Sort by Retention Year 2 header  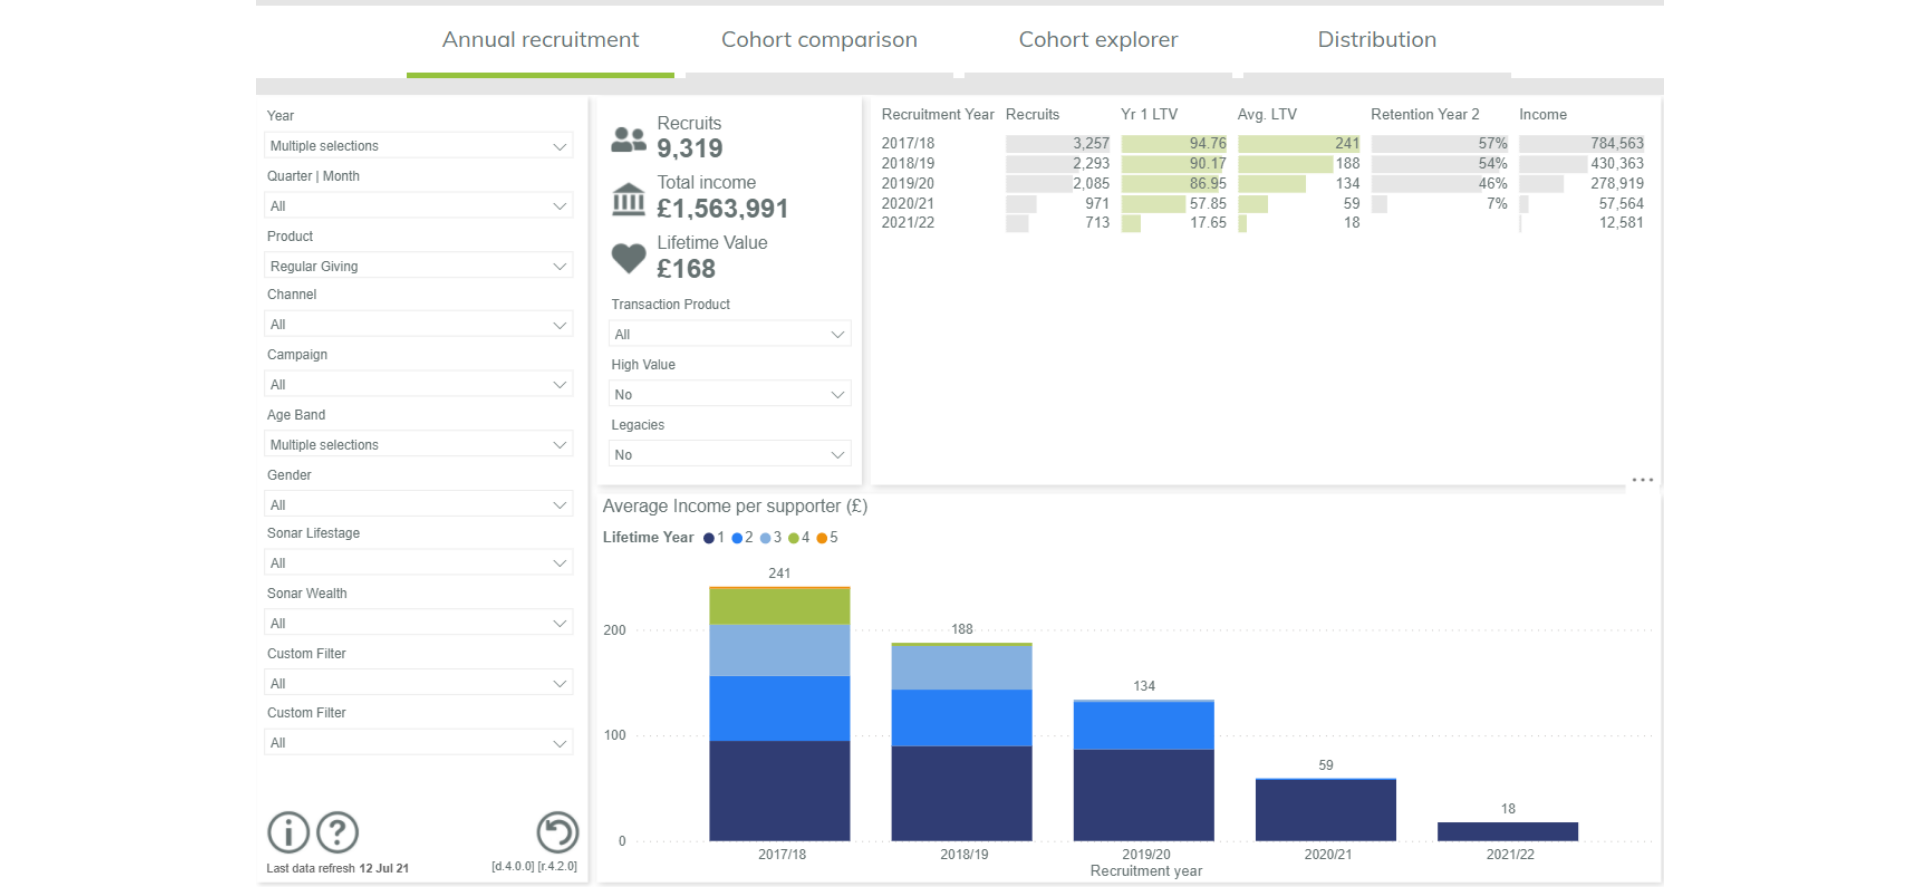tap(1425, 114)
